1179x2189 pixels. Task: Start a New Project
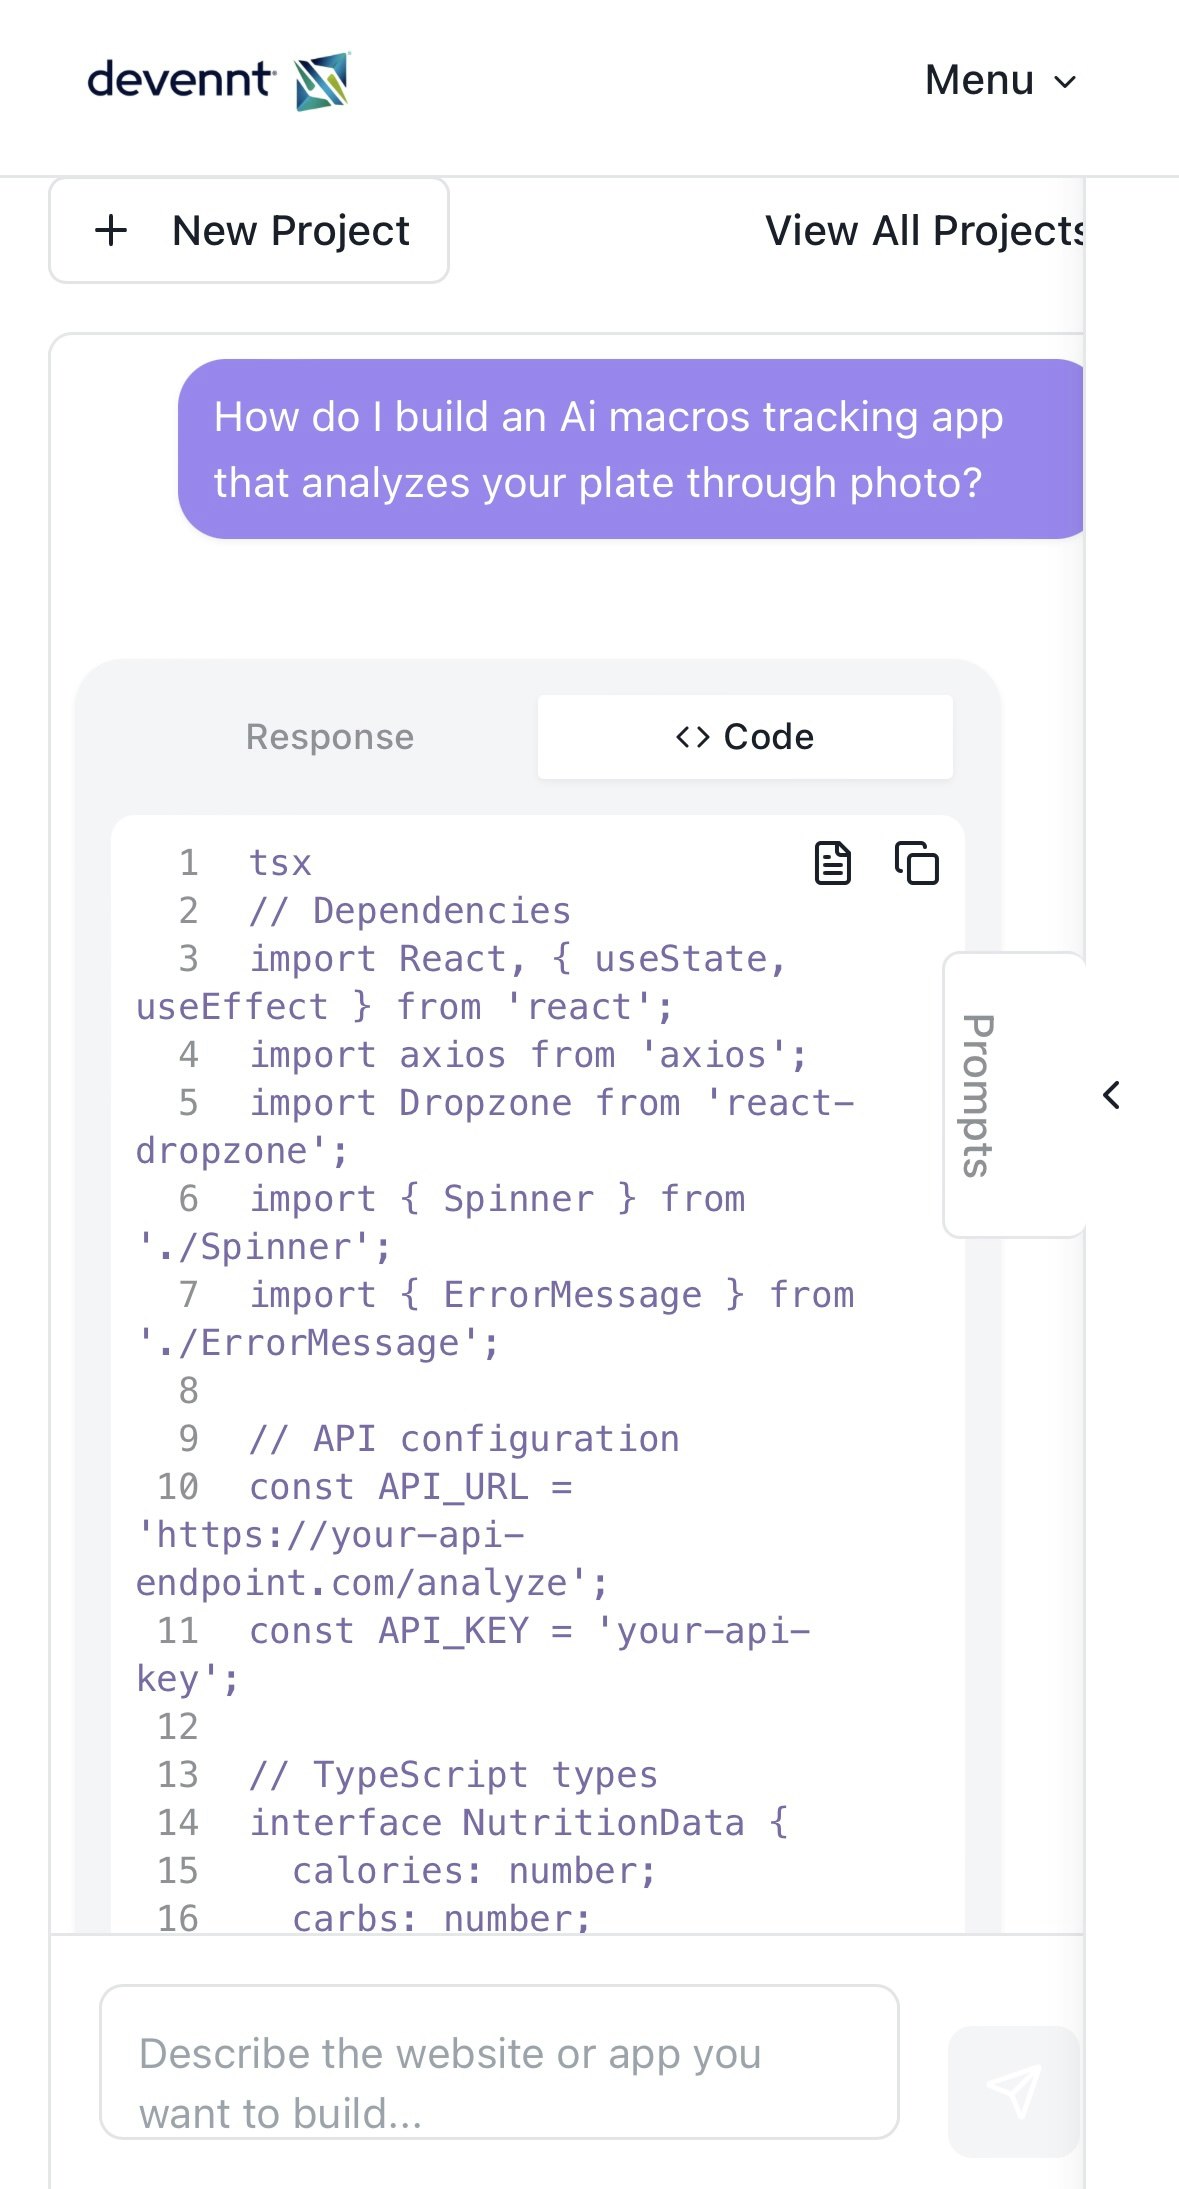click(249, 231)
